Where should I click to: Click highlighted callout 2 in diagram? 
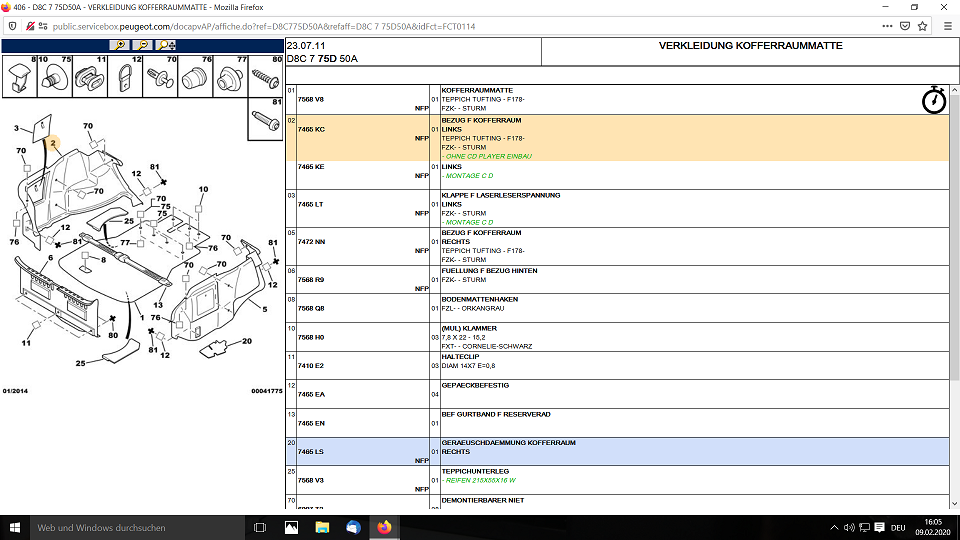click(52, 144)
